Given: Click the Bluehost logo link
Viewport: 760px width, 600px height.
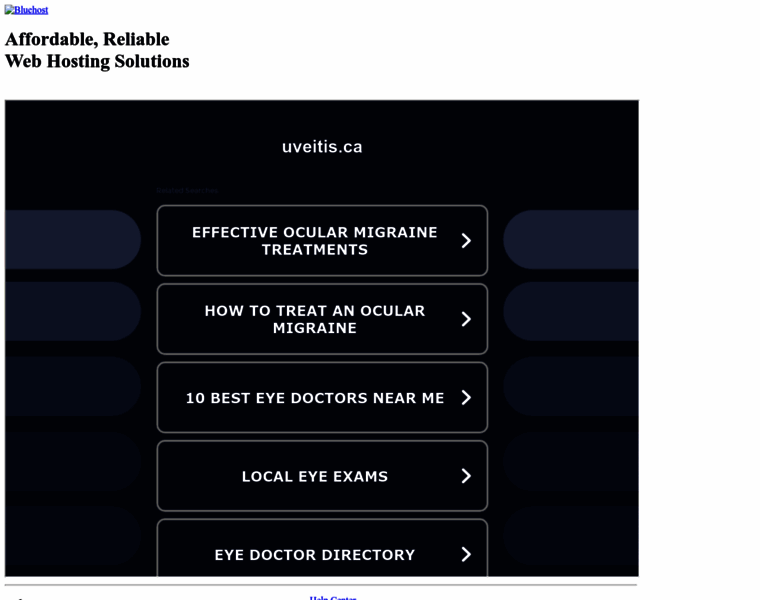Looking at the screenshot, I should coord(26,10).
